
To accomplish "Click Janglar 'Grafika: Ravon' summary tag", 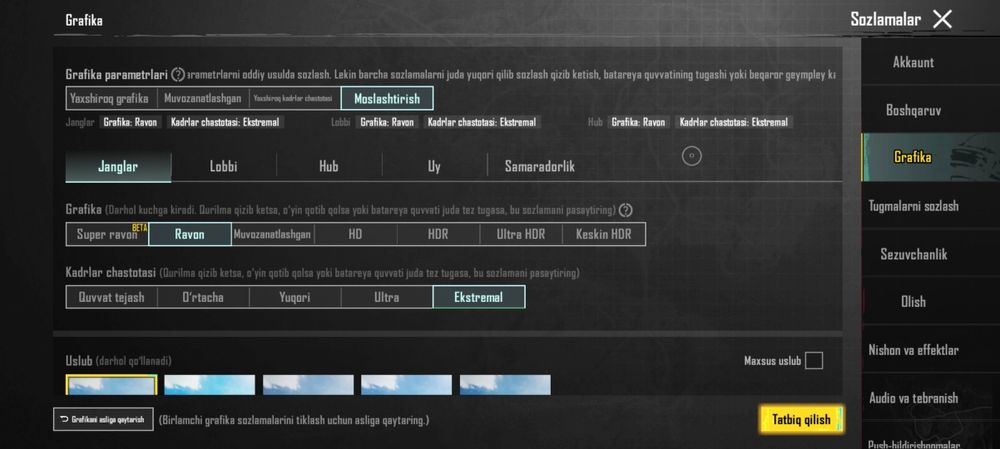I will click(131, 122).
